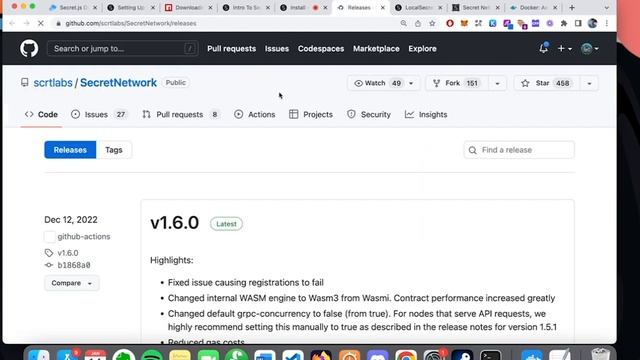Viewport: 640px width, 360px height.
Task: Click the stop loading button in toolbar
Action: [40, 23]
